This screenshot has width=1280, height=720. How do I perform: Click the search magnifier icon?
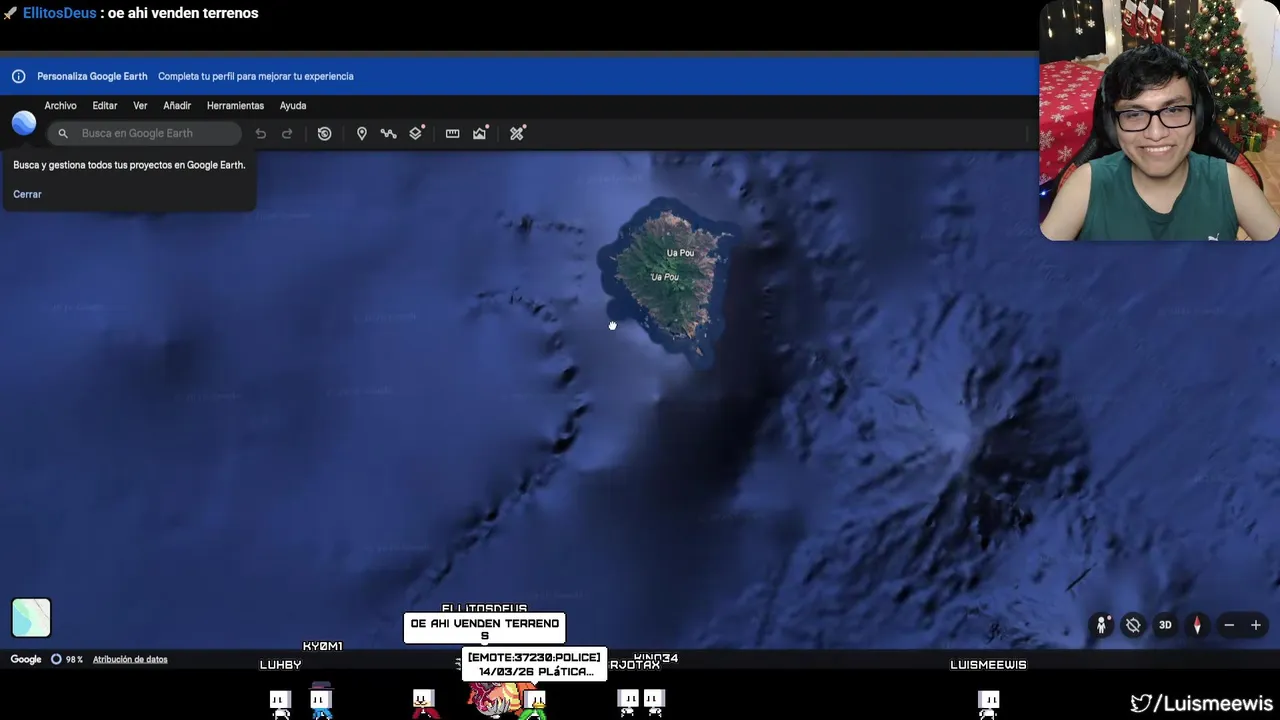(63, 133)
